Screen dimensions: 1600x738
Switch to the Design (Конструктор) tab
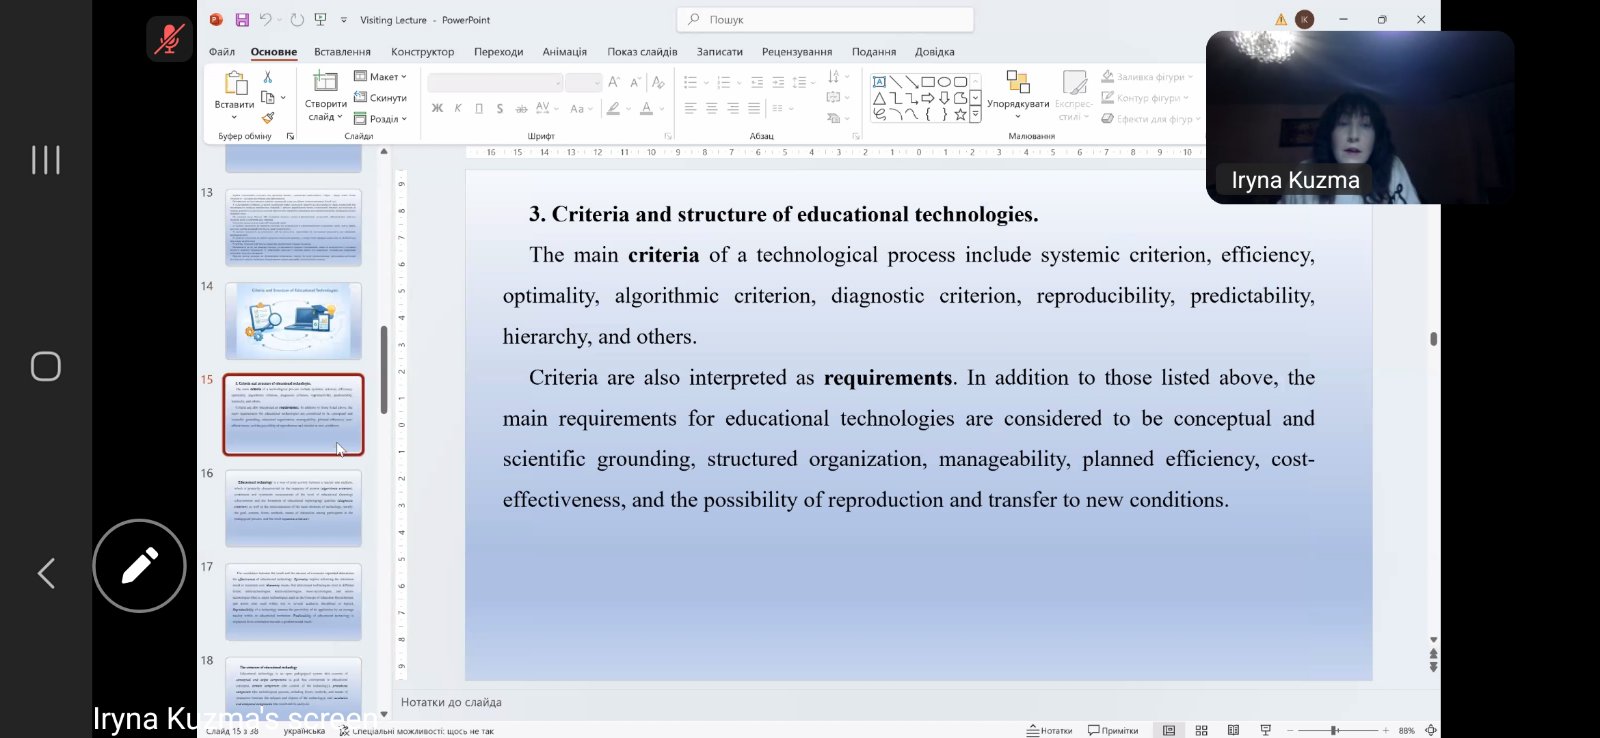[422, 51]
